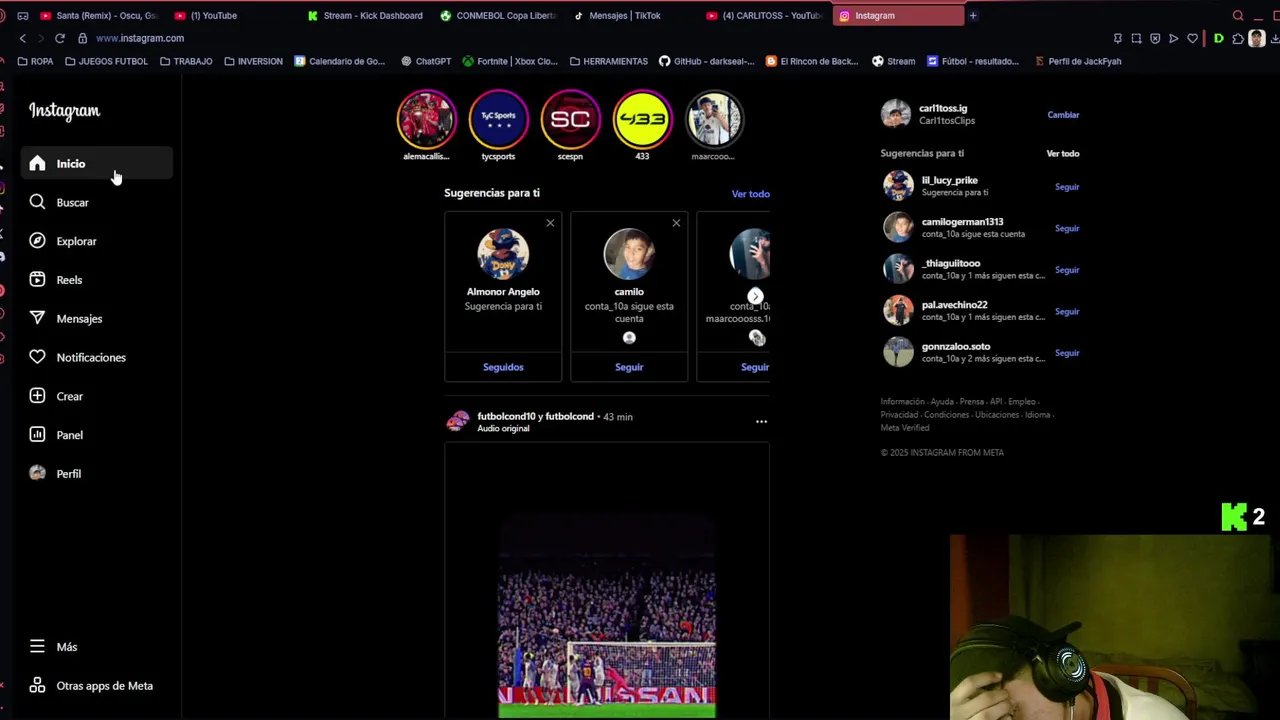View tycsports story
1280x720 pixels.
[x=498, y=119]
